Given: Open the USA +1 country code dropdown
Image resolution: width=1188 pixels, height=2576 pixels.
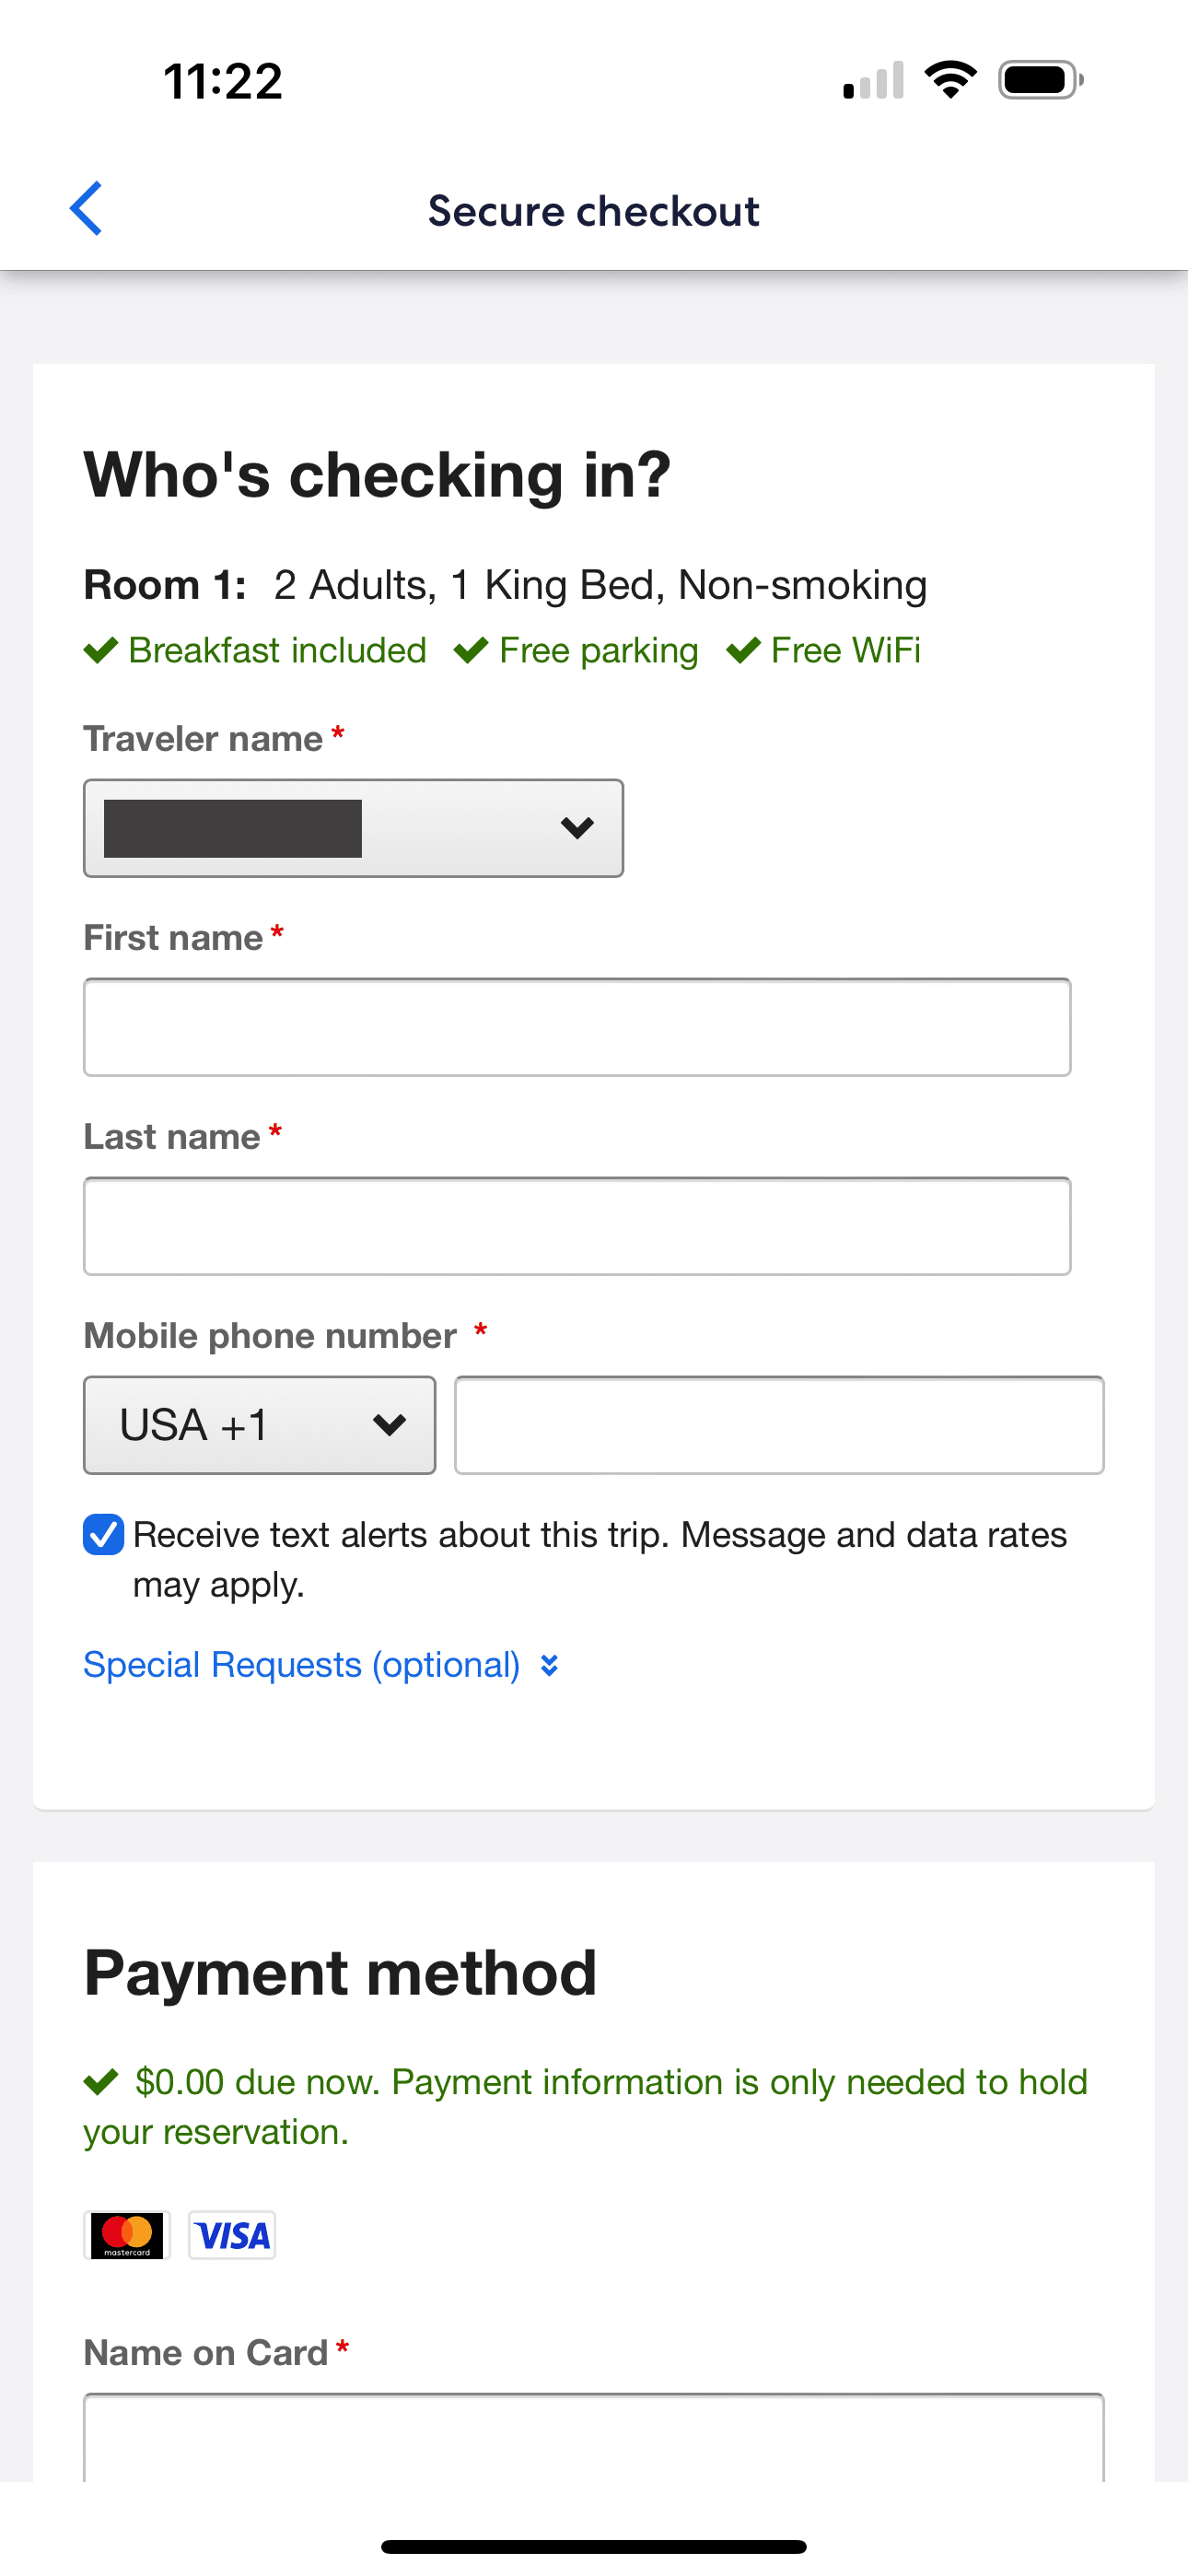Looking at the screenshot, I should [259, 1425].
